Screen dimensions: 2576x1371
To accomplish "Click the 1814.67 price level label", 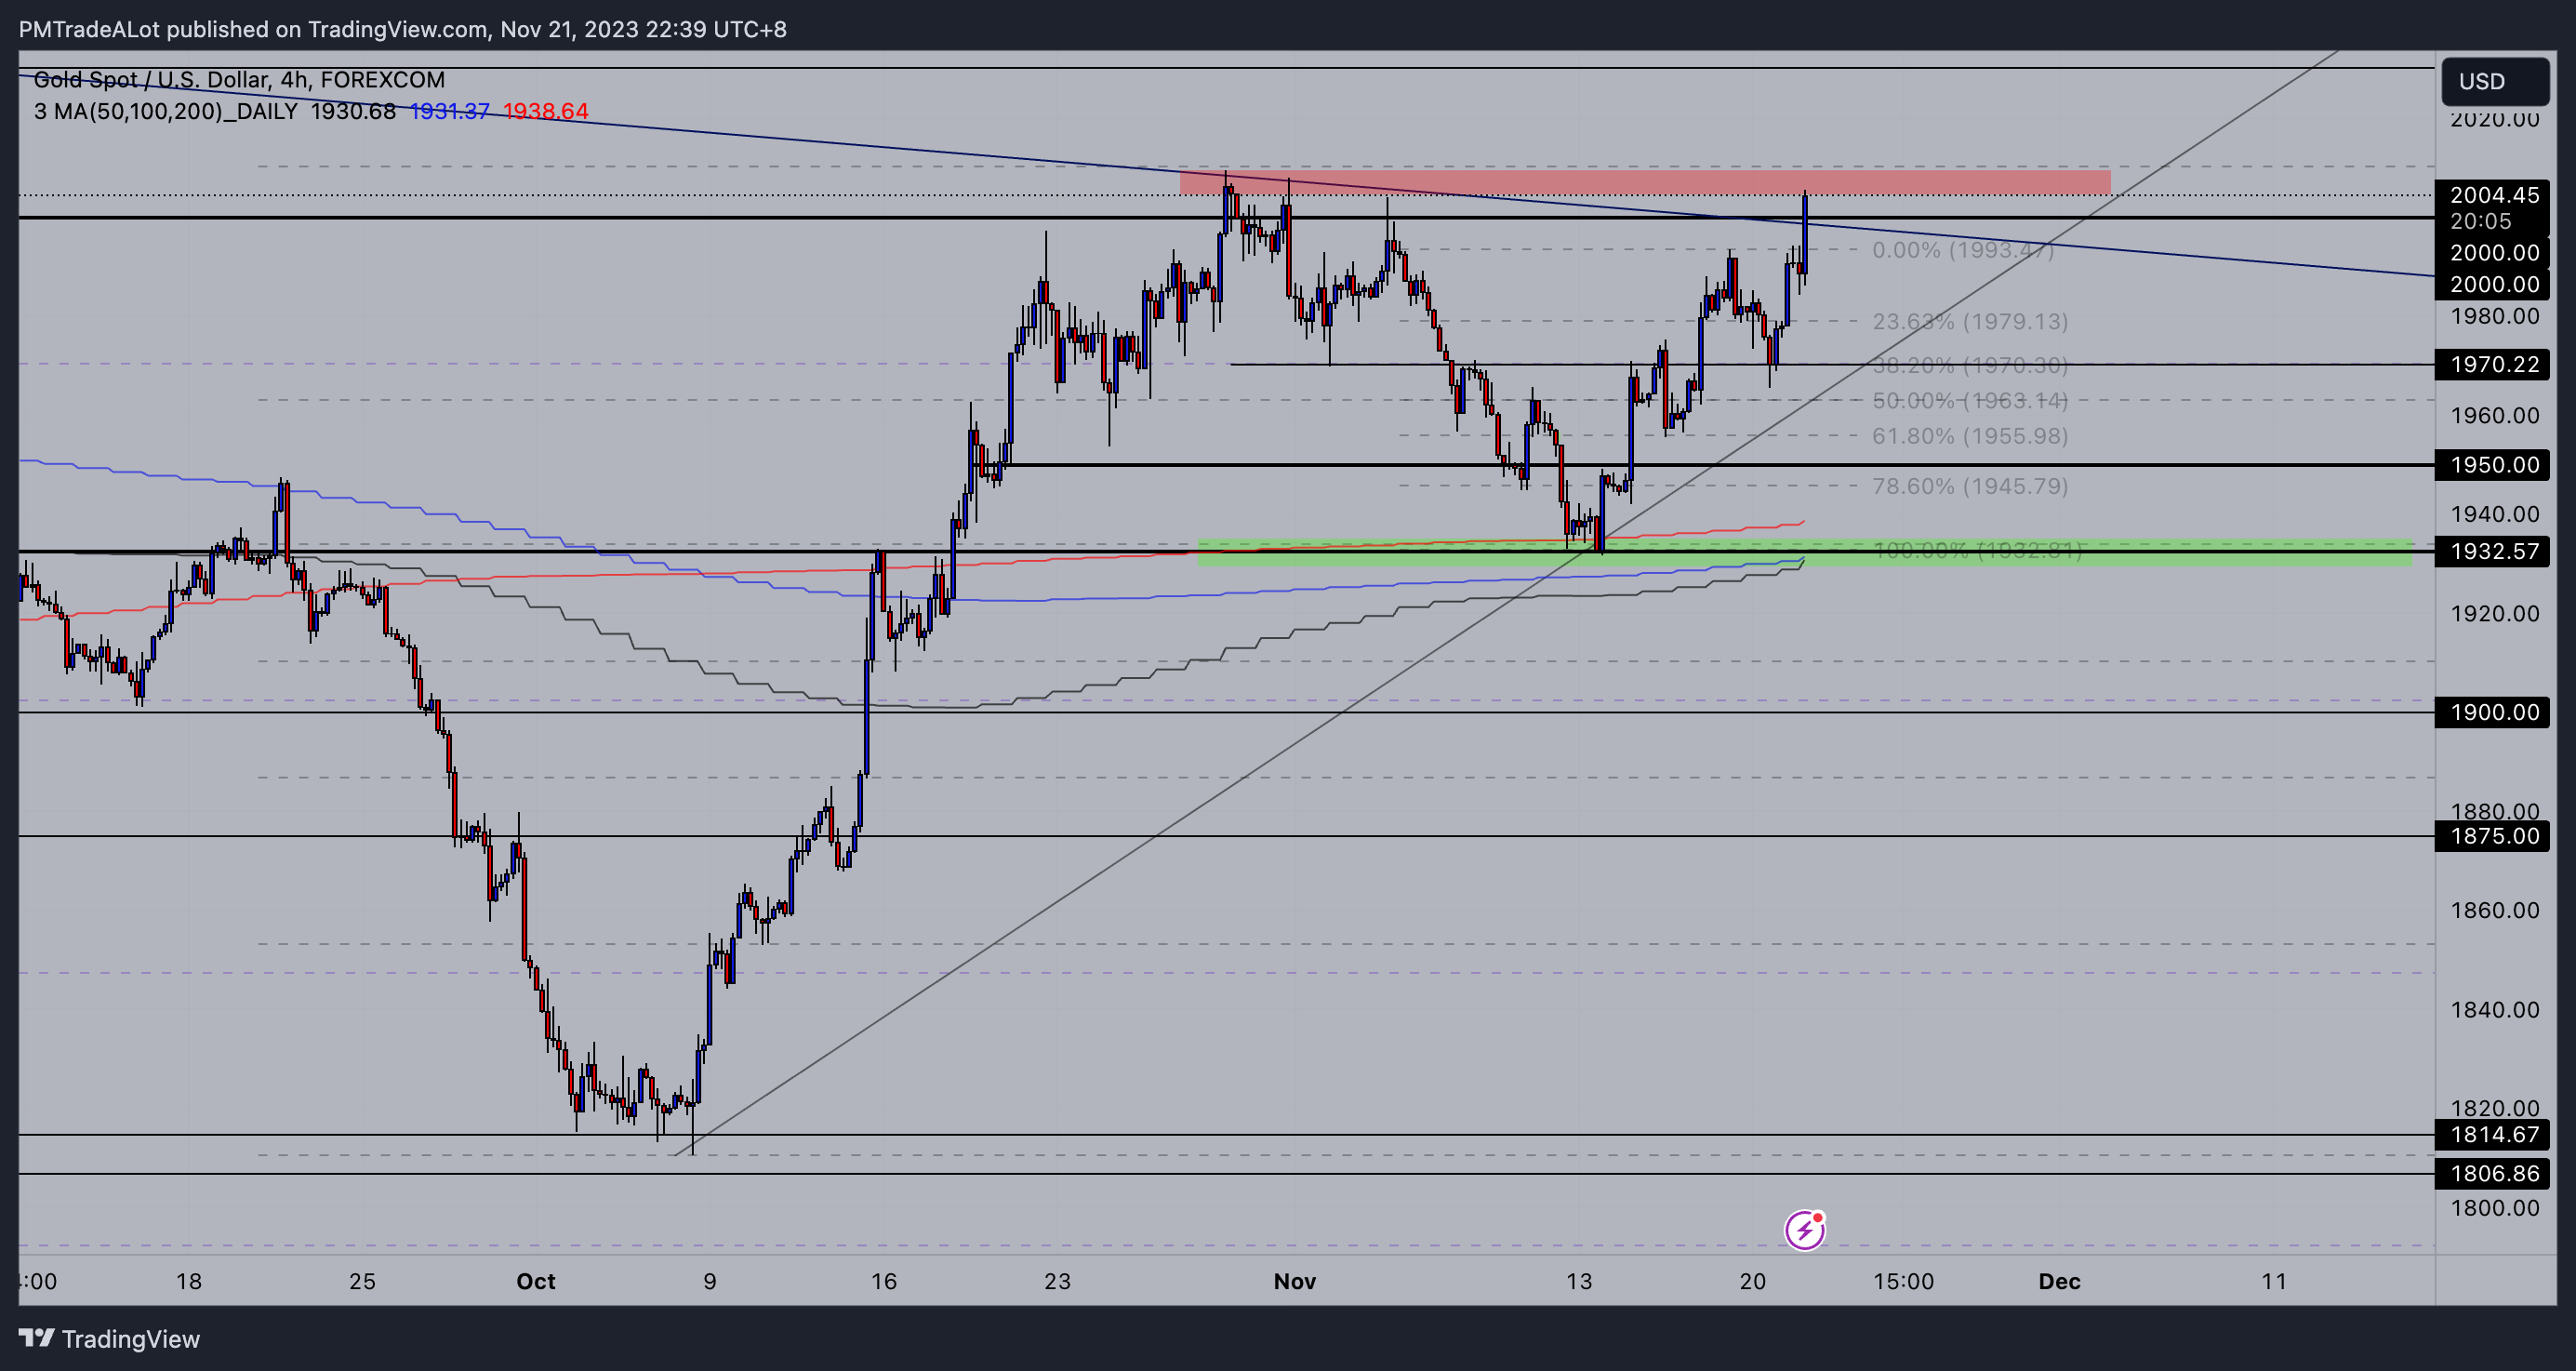I will tap(2494, 1134).
